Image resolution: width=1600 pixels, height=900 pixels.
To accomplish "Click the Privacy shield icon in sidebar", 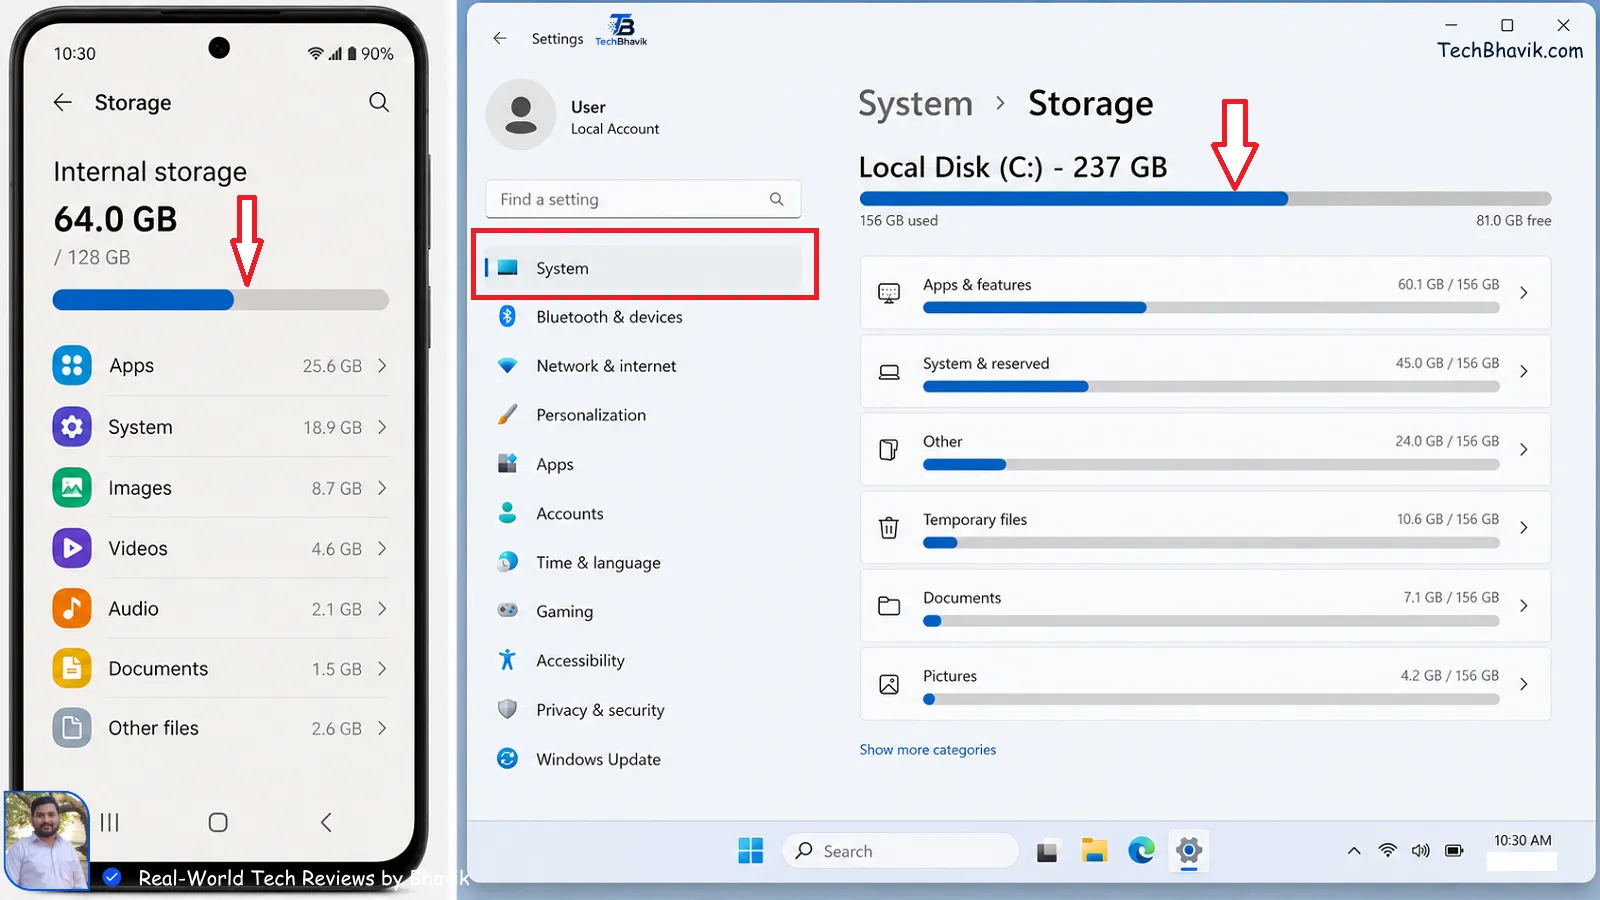I will pos(507,709).
